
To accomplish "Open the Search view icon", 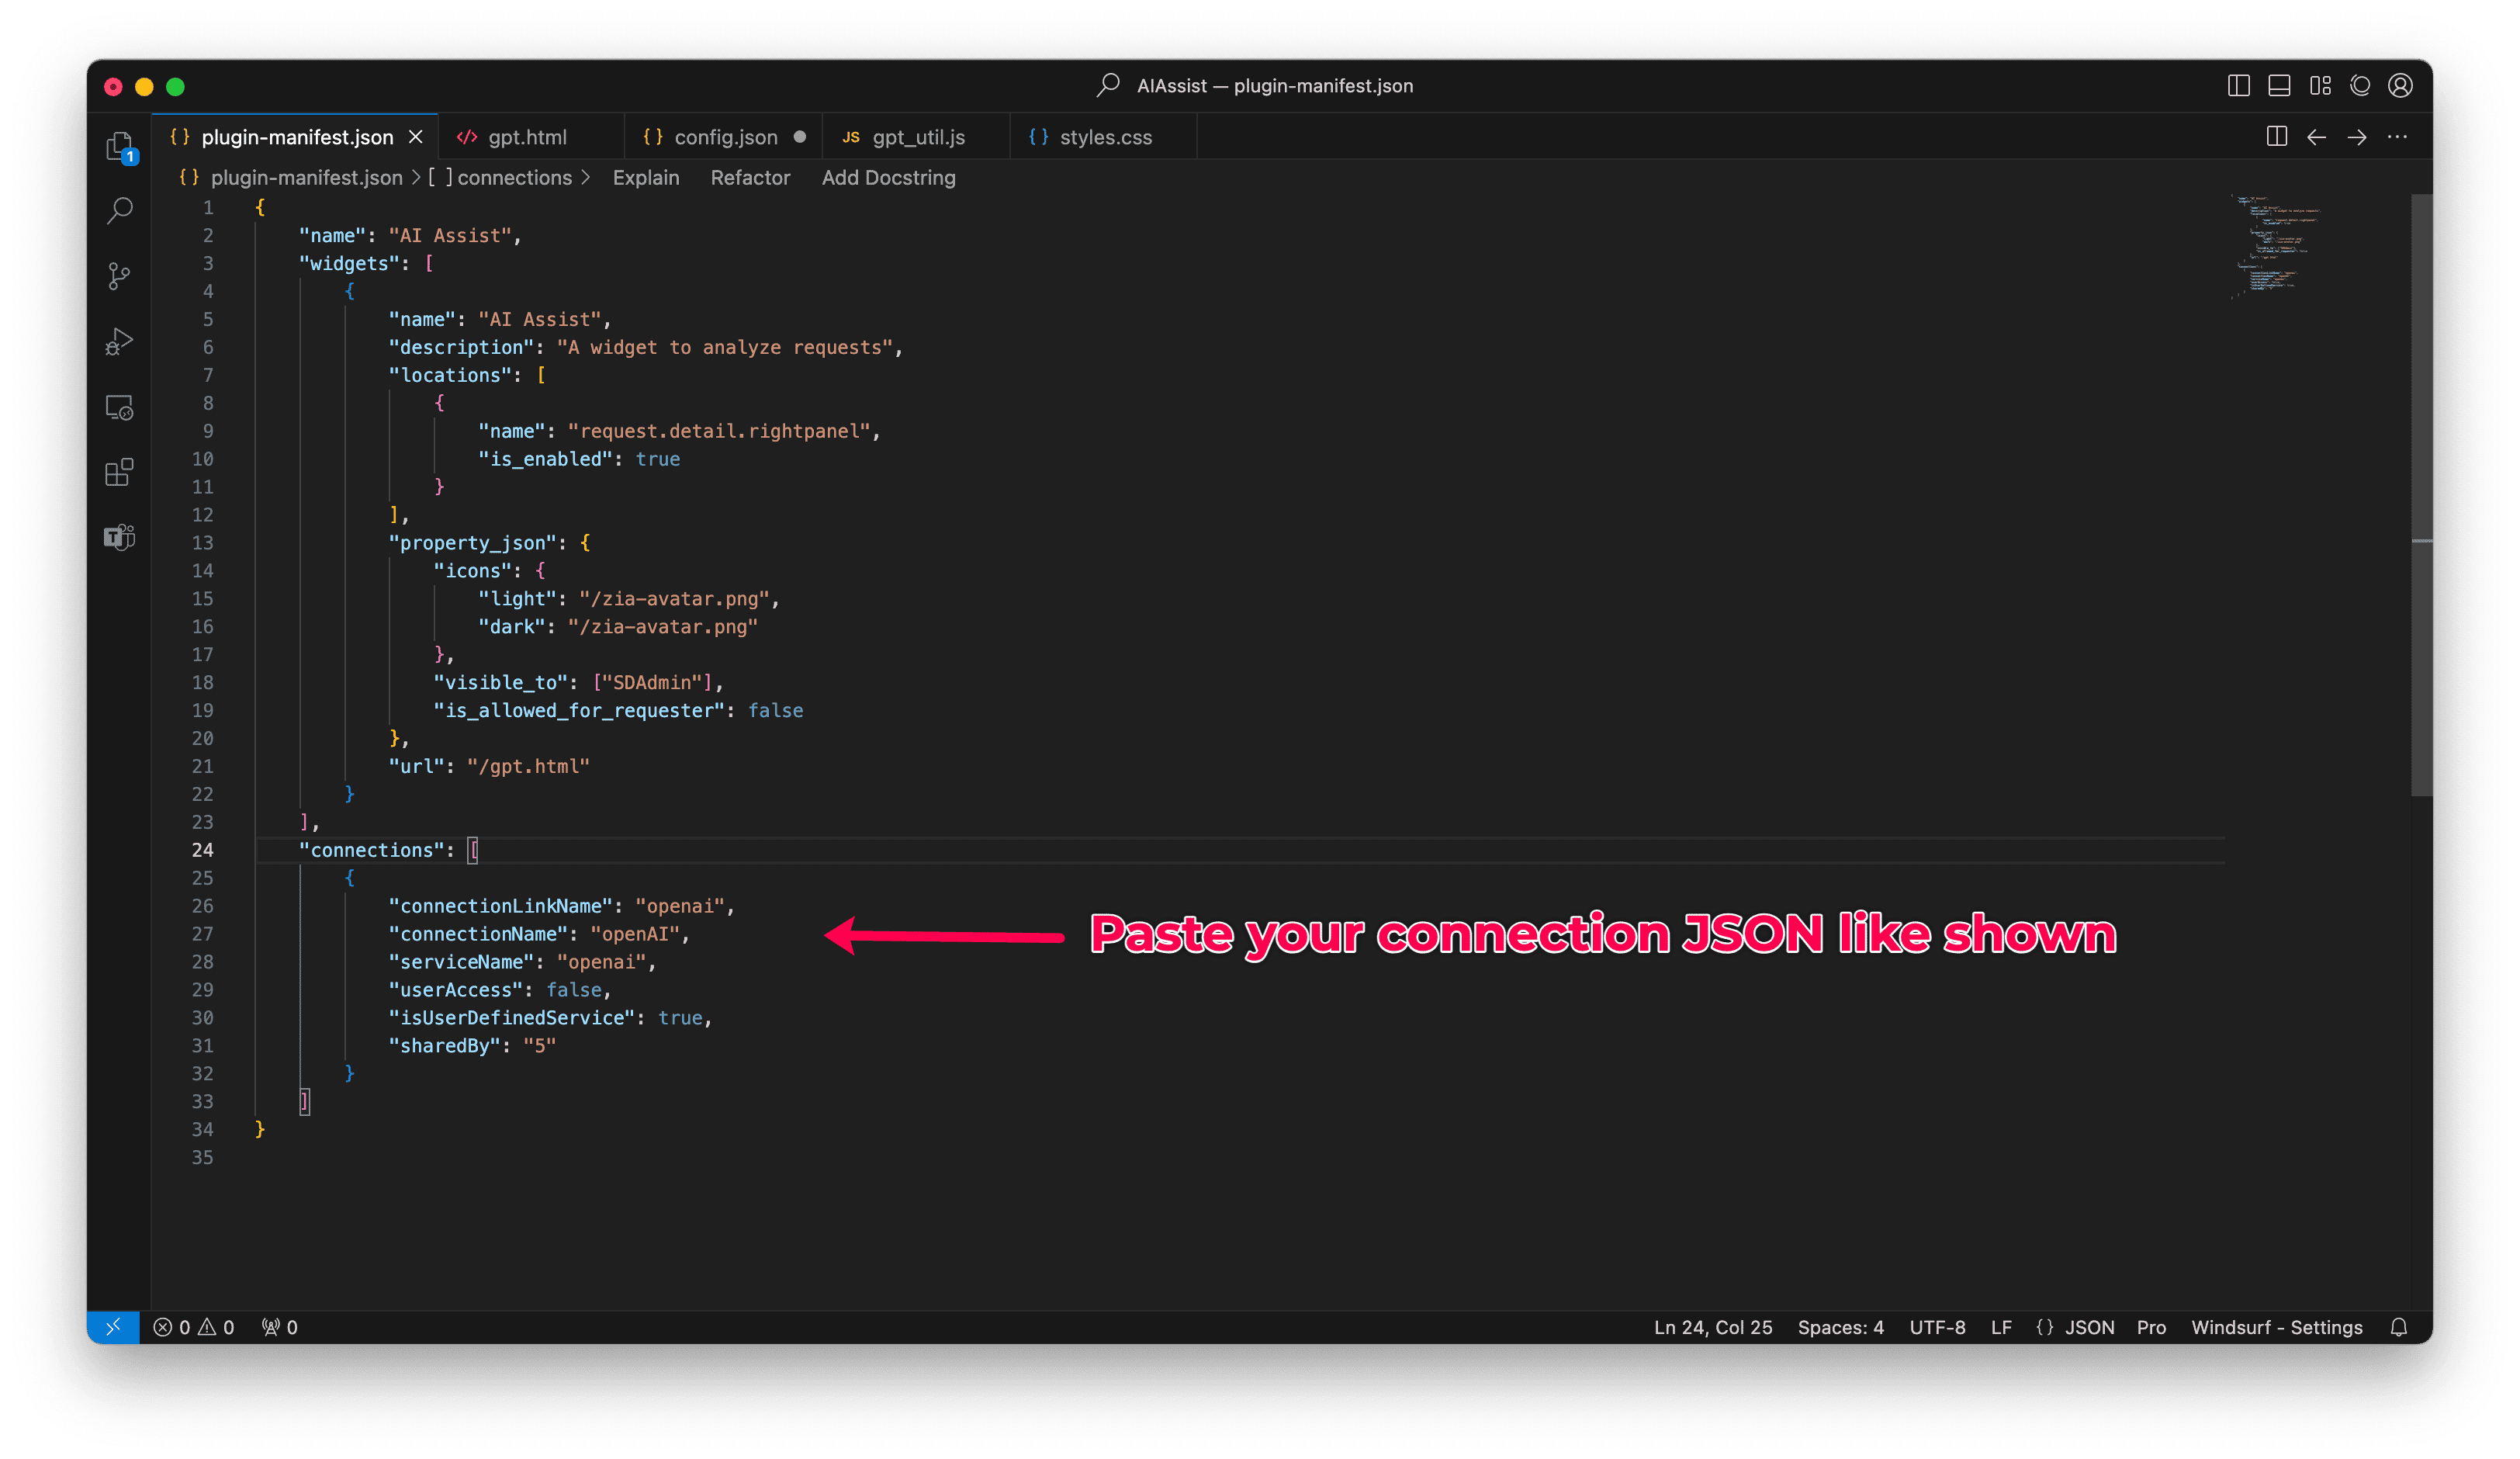I will pyautogui.click(x=119, y=211).
